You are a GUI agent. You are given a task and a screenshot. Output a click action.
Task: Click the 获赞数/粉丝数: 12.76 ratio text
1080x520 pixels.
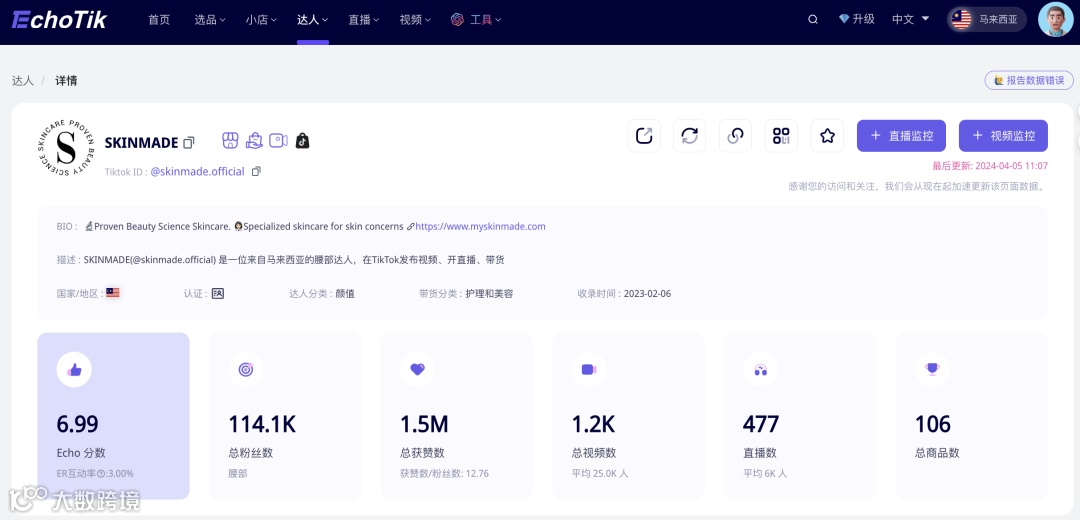coord(444,474)
